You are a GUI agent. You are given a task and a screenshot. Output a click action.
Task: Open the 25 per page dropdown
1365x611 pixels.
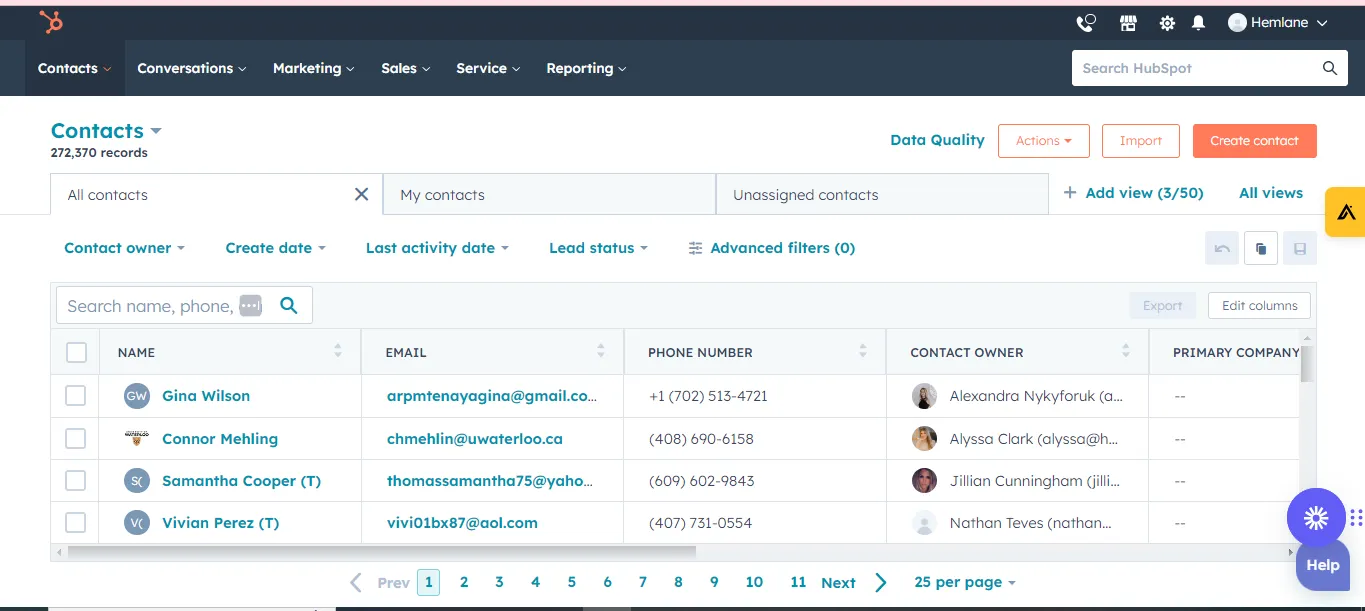click(x=964, y=582)
